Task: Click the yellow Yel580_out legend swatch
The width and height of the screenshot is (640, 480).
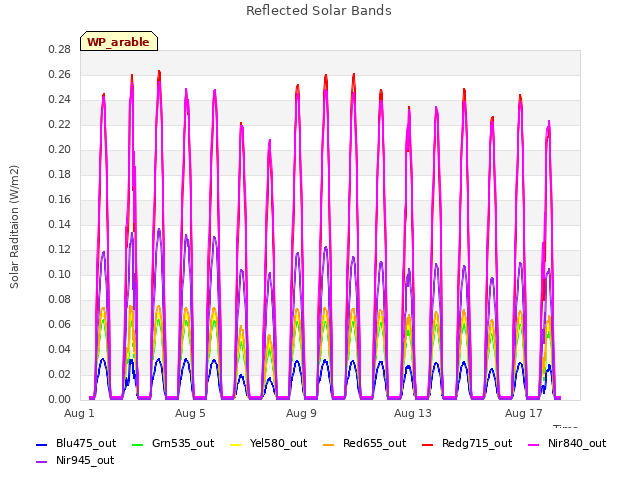Action: click(x=236, y=444)
